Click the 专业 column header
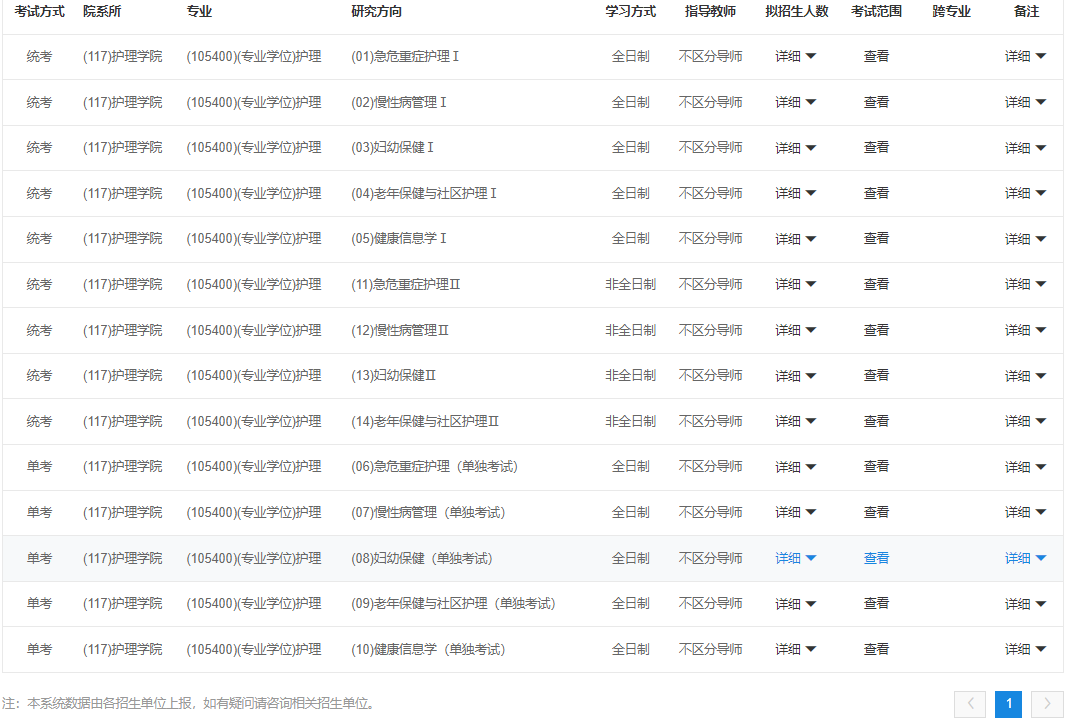The image size is (1072, 719). (x=199, y=12)
